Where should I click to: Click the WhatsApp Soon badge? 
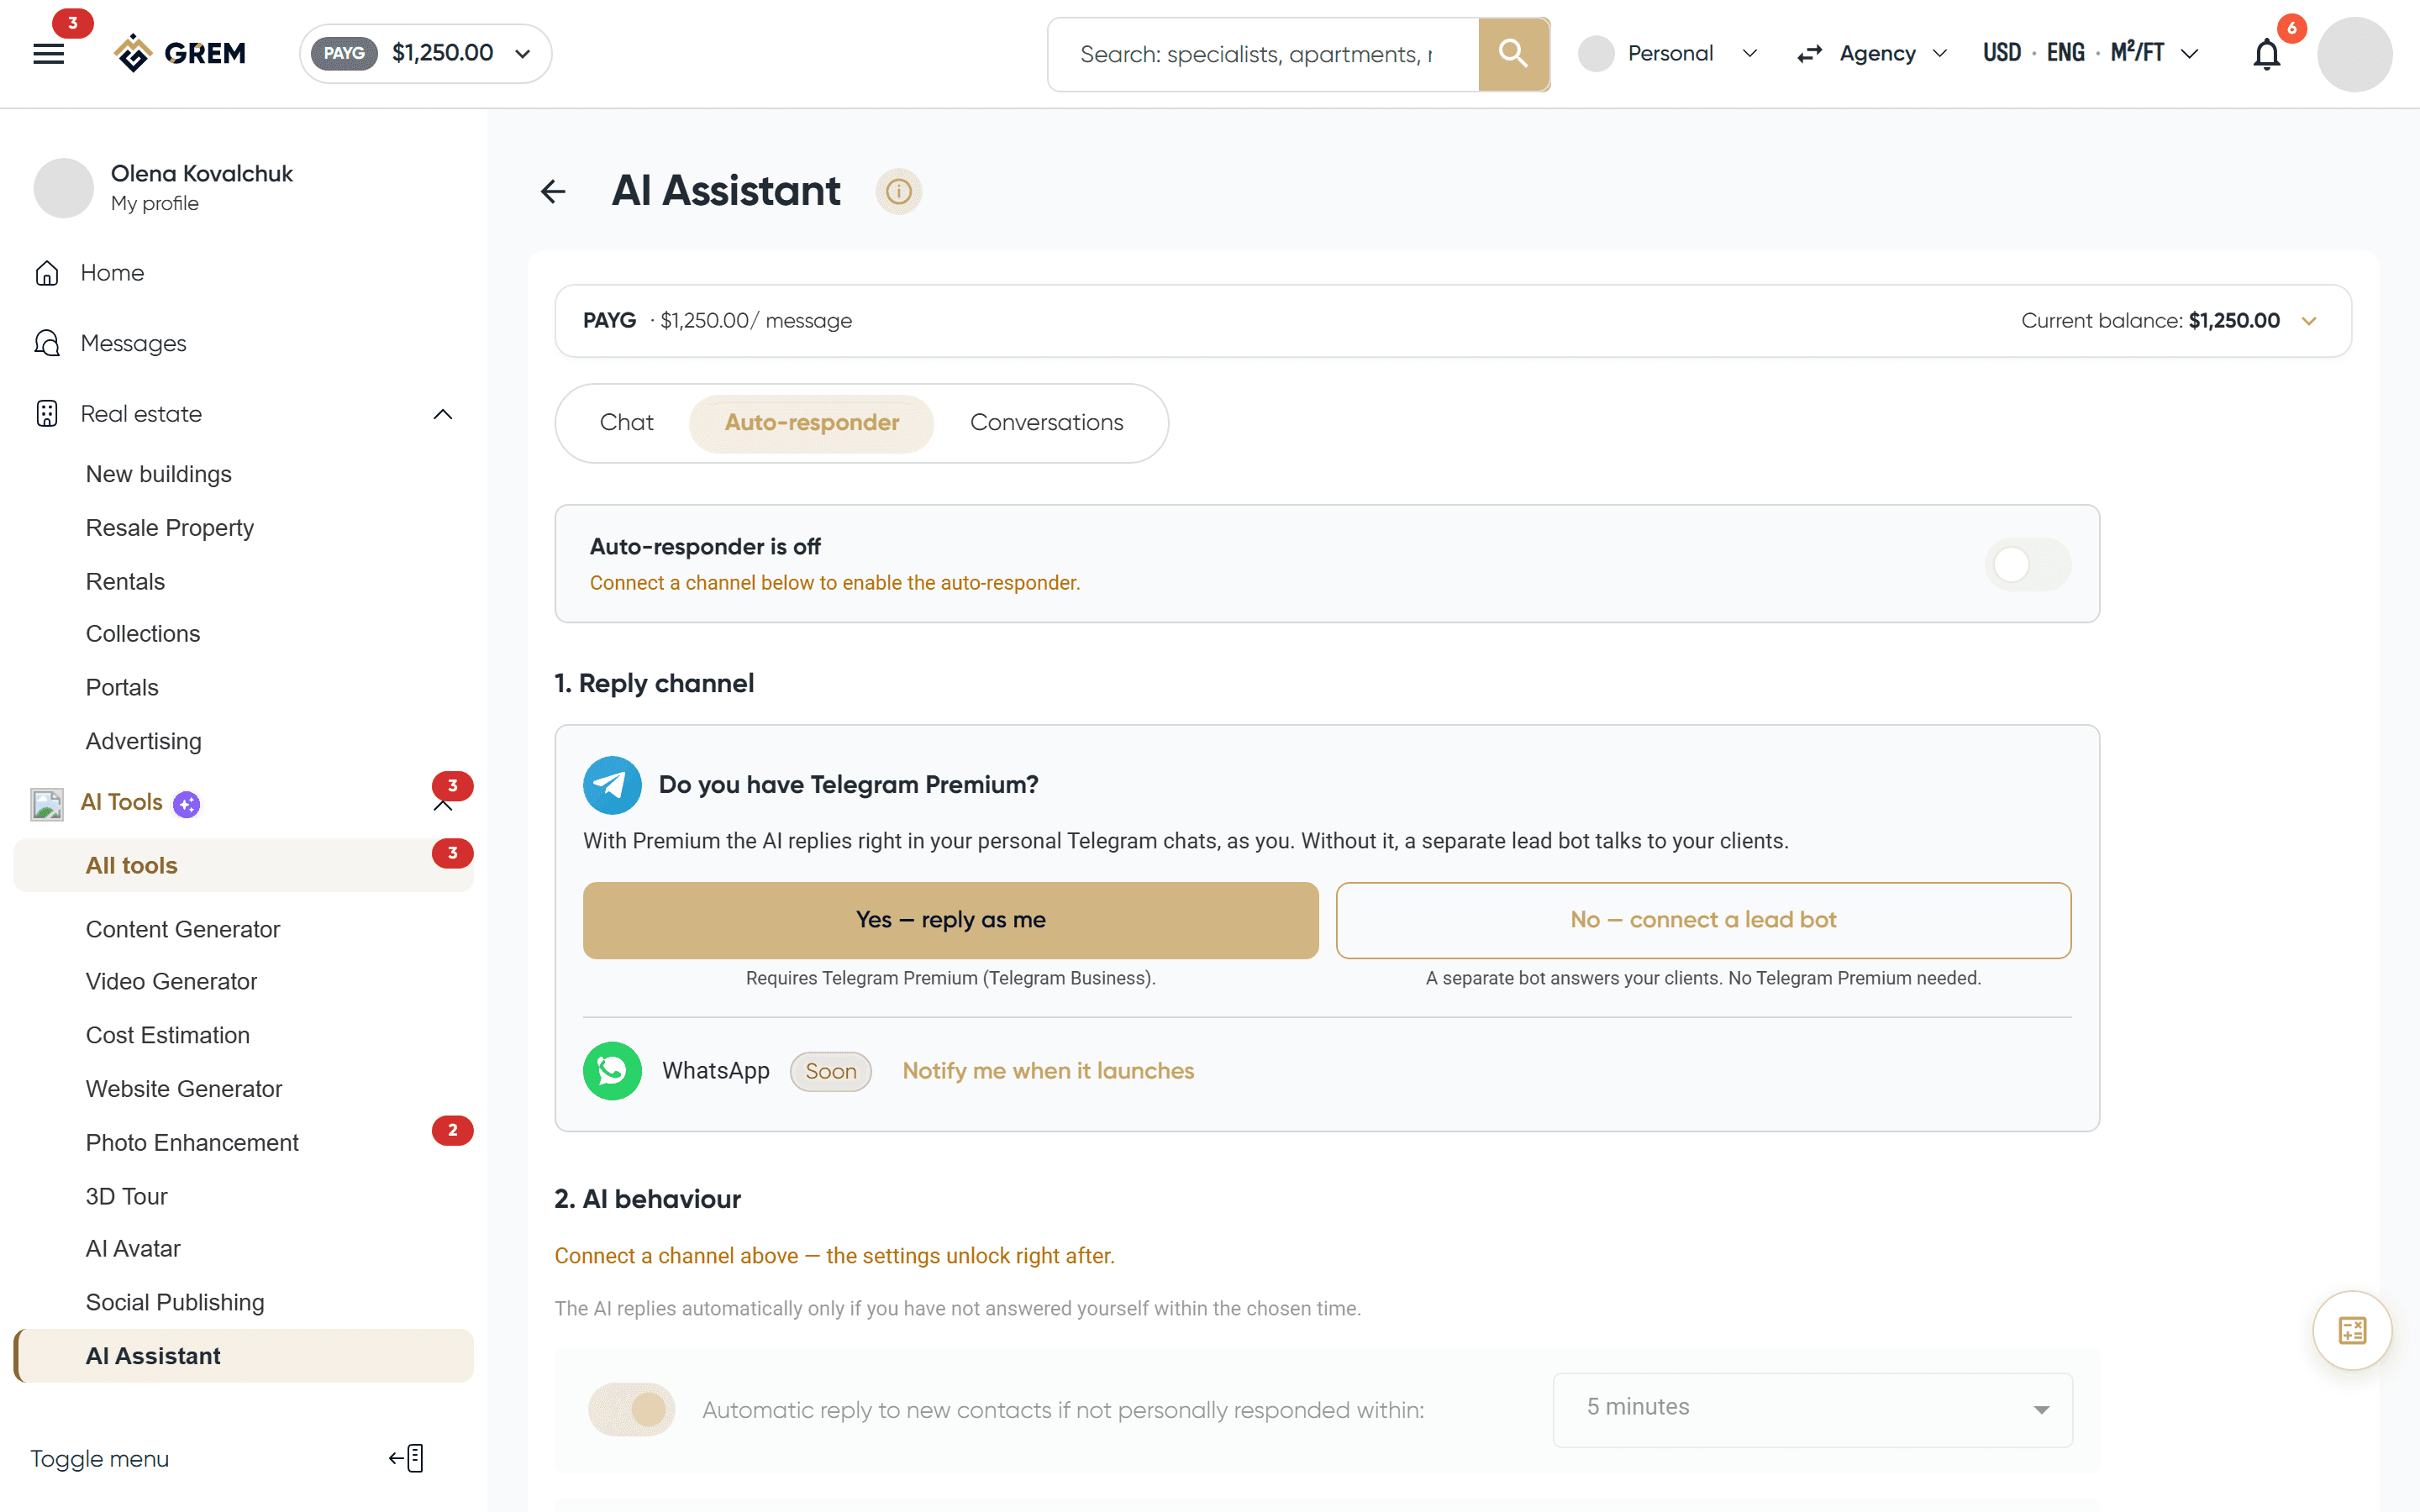click(830, 1071)
